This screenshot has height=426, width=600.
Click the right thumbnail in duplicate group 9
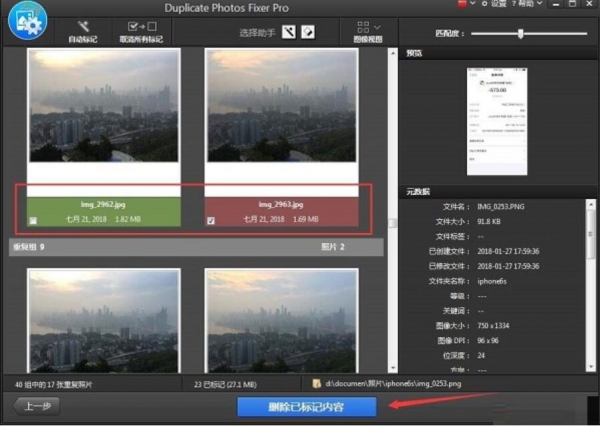[x=282, y=321]
